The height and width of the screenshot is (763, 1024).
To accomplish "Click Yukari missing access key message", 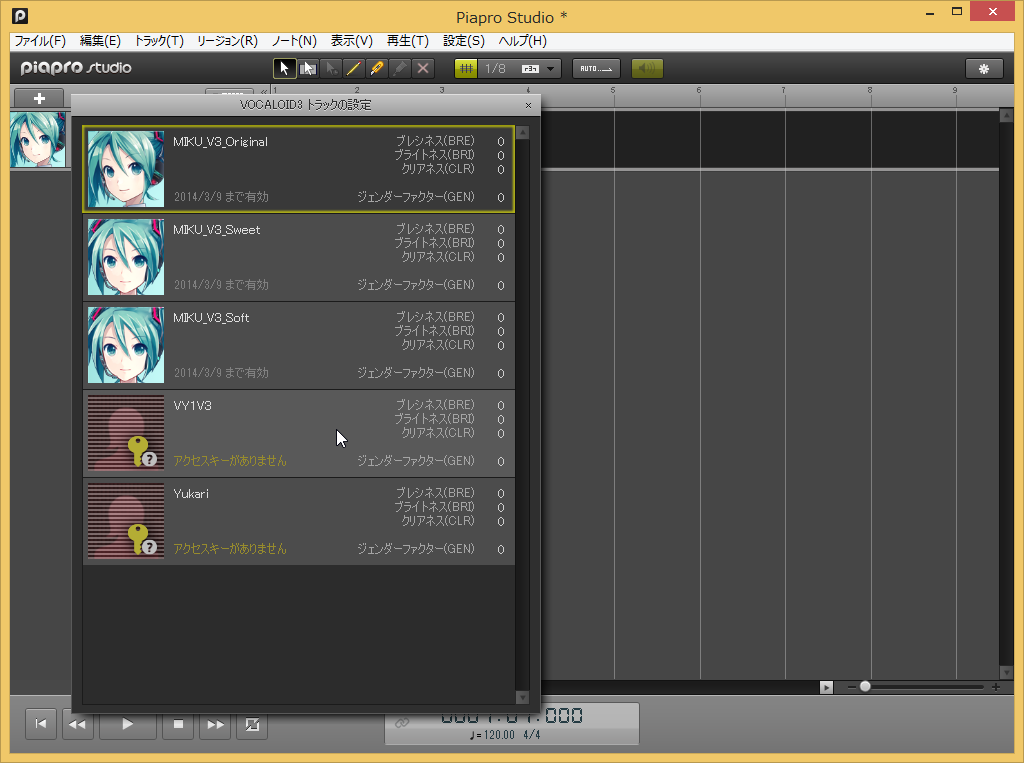I will [x=230, y=549].
